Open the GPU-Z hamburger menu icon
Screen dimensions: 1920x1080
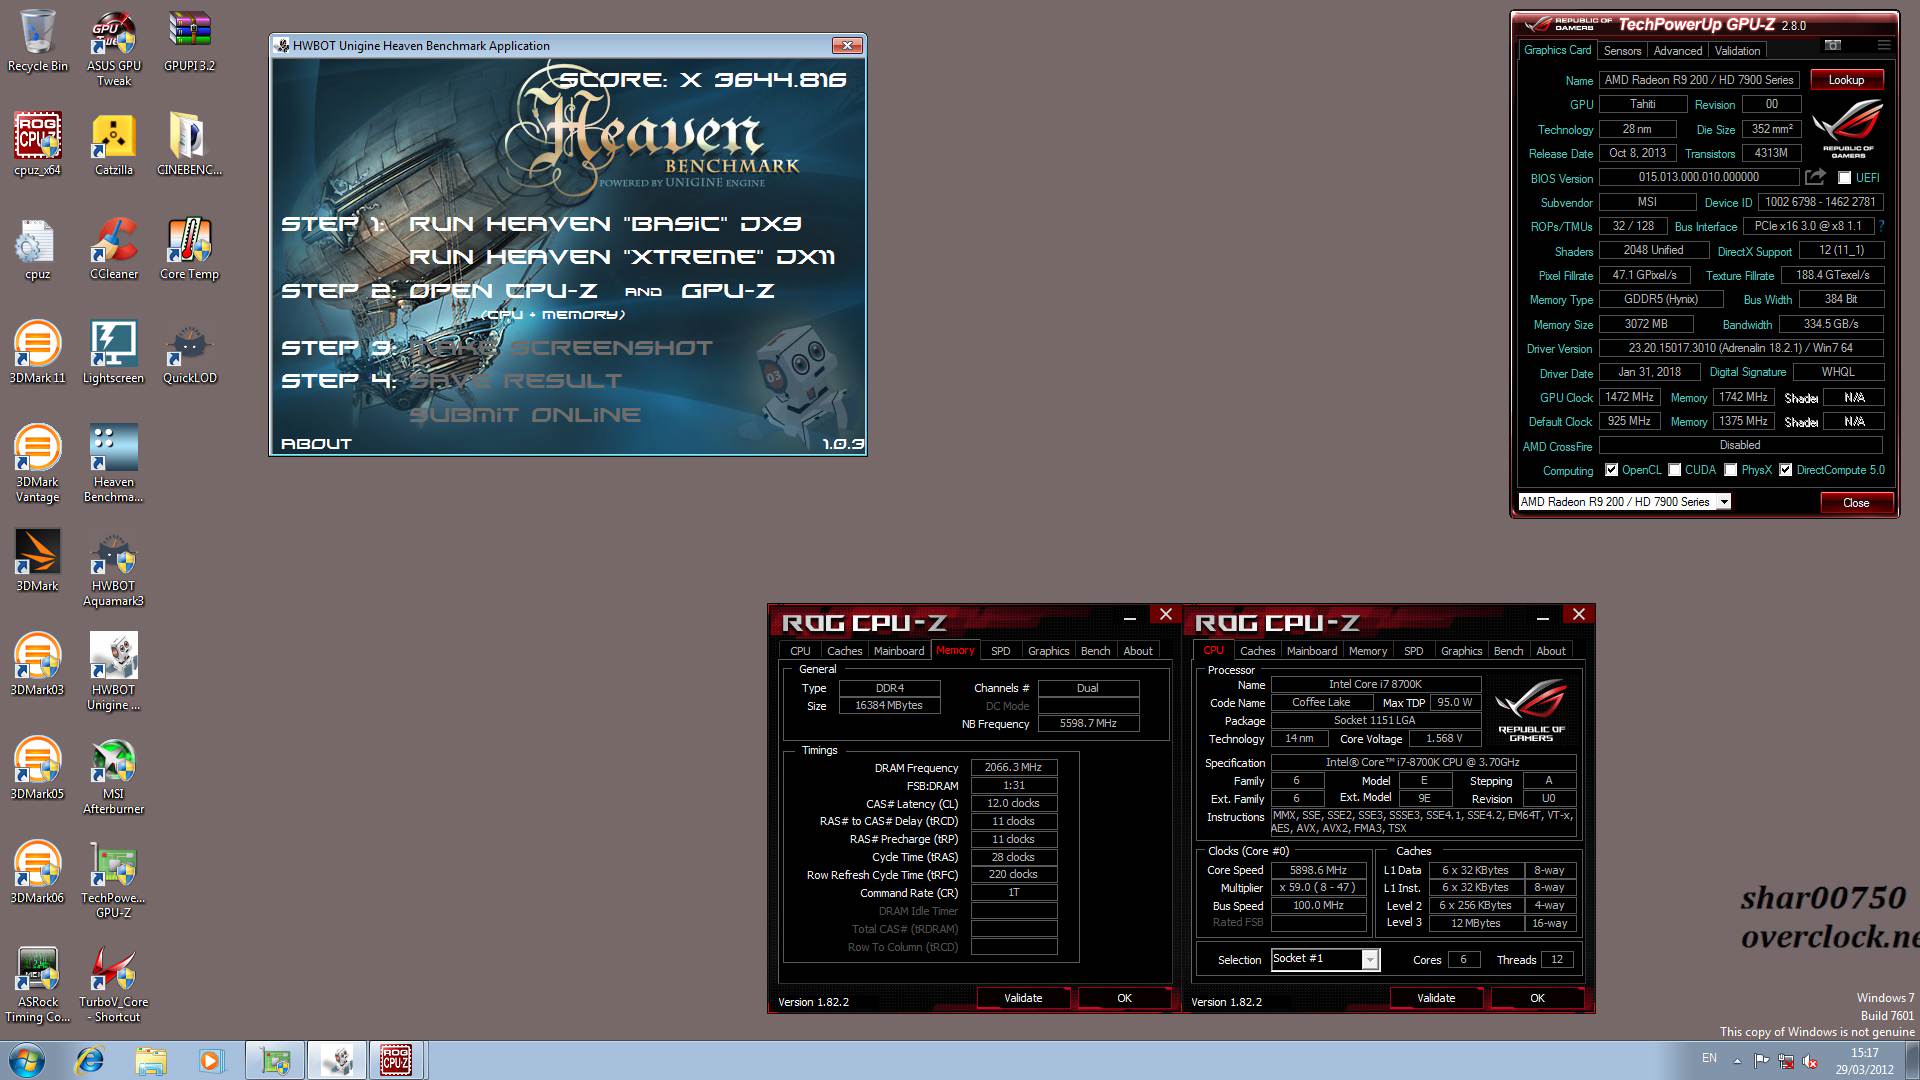pyautogui.click(x=1883, y=46)
